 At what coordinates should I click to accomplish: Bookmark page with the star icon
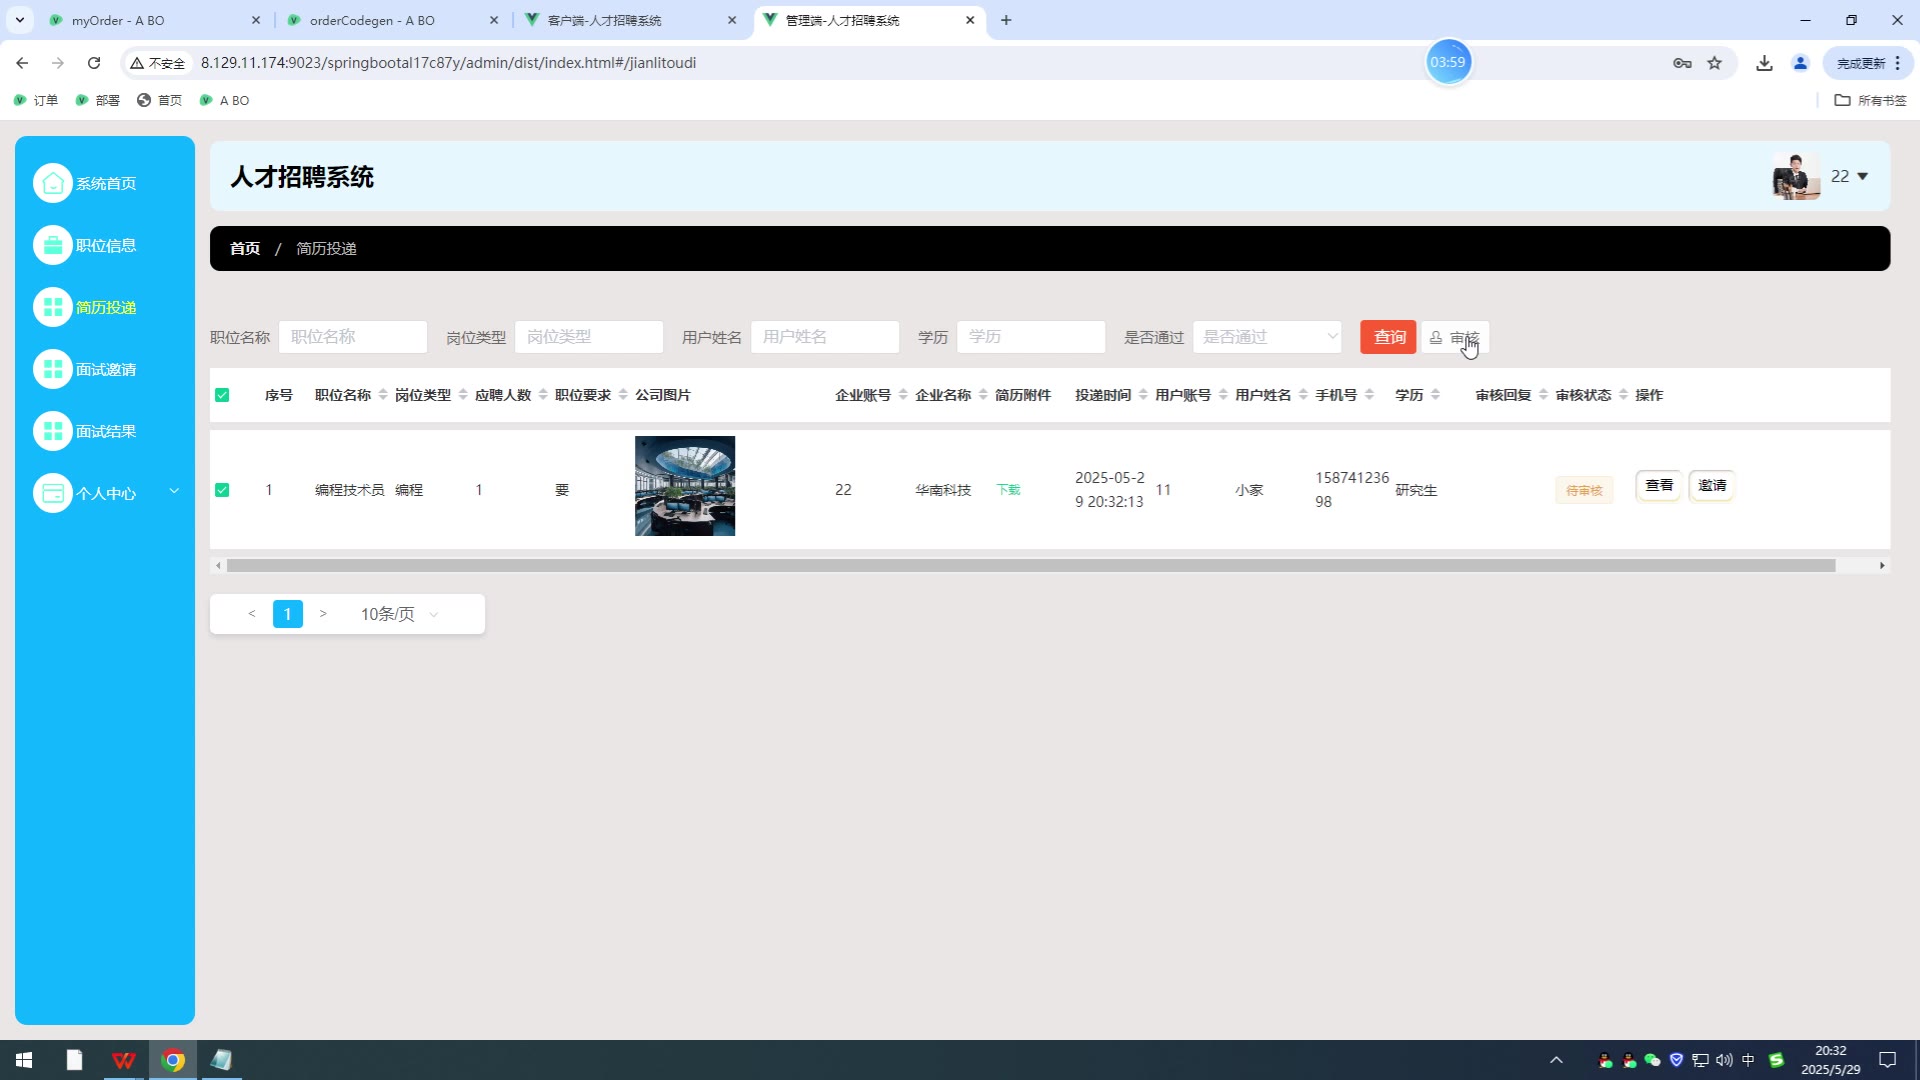[1715, 63]
